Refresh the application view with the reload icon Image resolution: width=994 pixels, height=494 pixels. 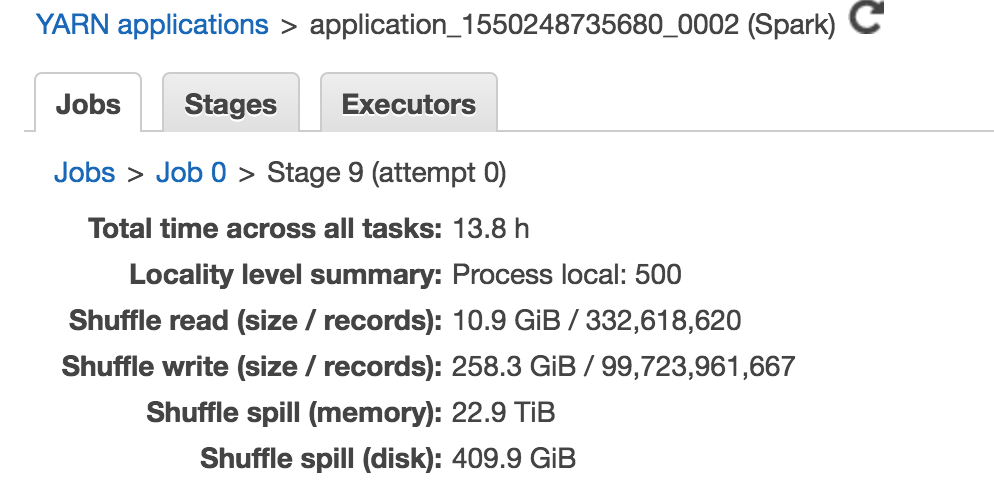click(866, 17)
